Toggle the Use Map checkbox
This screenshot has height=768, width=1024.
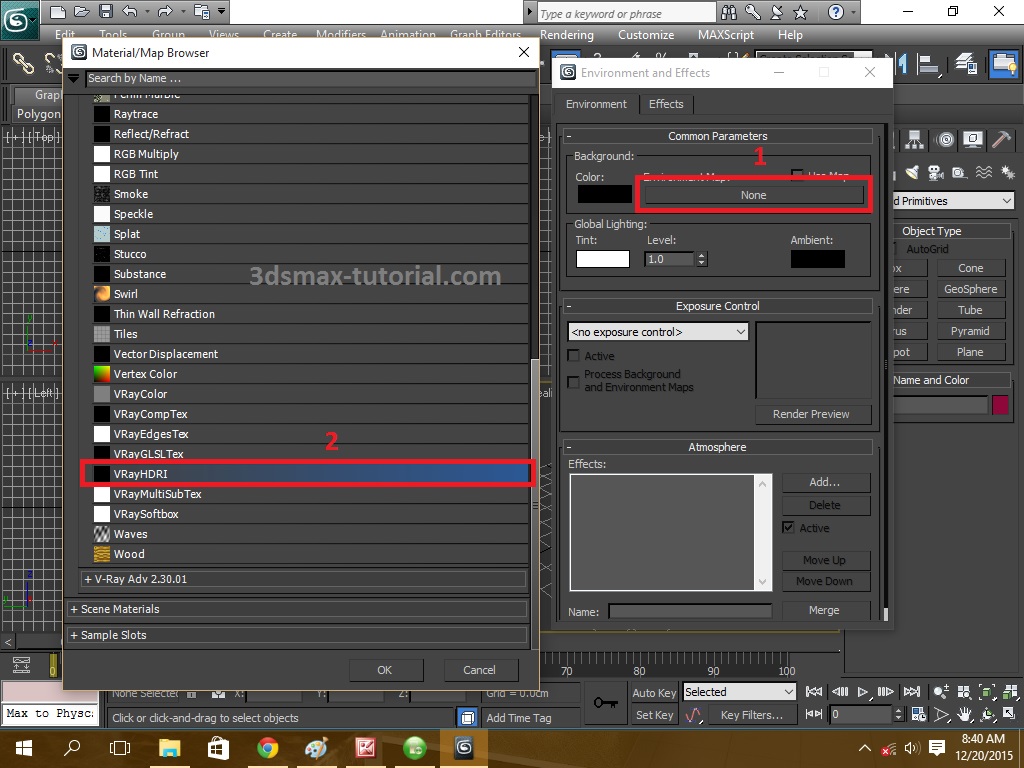coord(797,175)
